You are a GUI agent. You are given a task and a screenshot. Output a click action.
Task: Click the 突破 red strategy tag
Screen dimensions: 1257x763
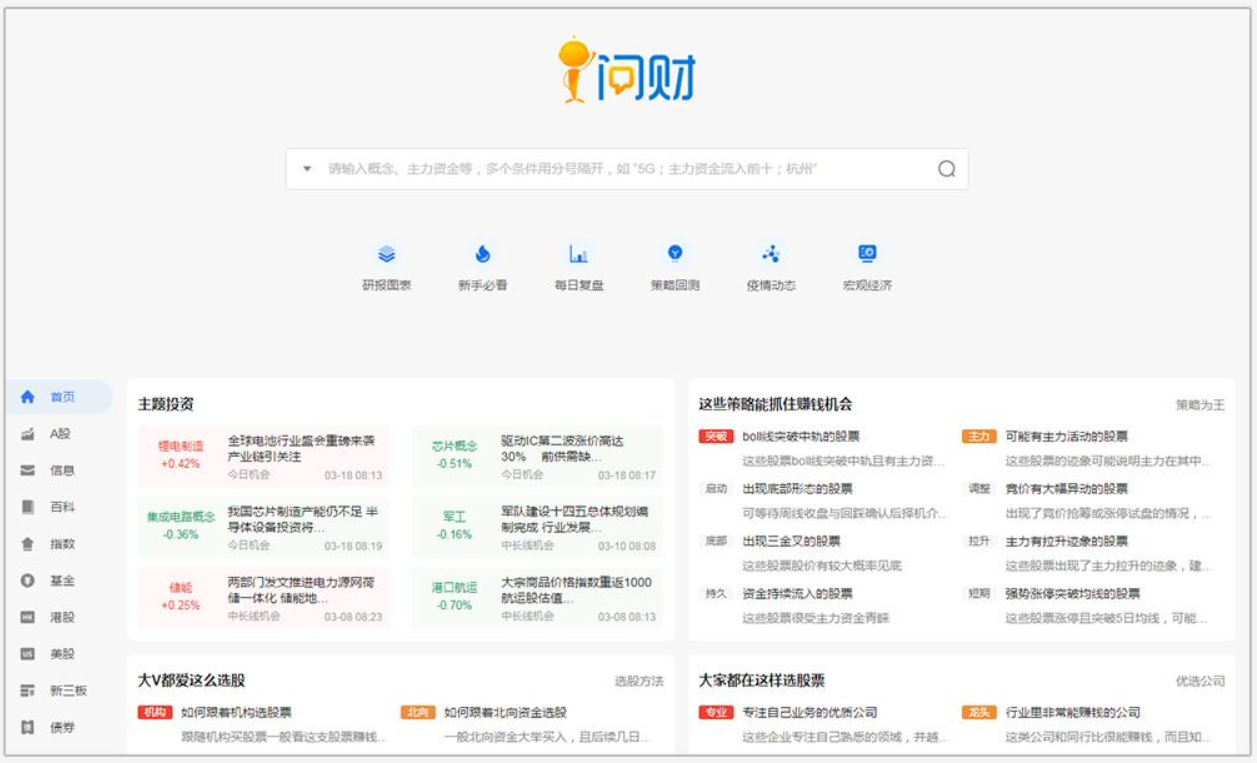(x=716, y=436)
